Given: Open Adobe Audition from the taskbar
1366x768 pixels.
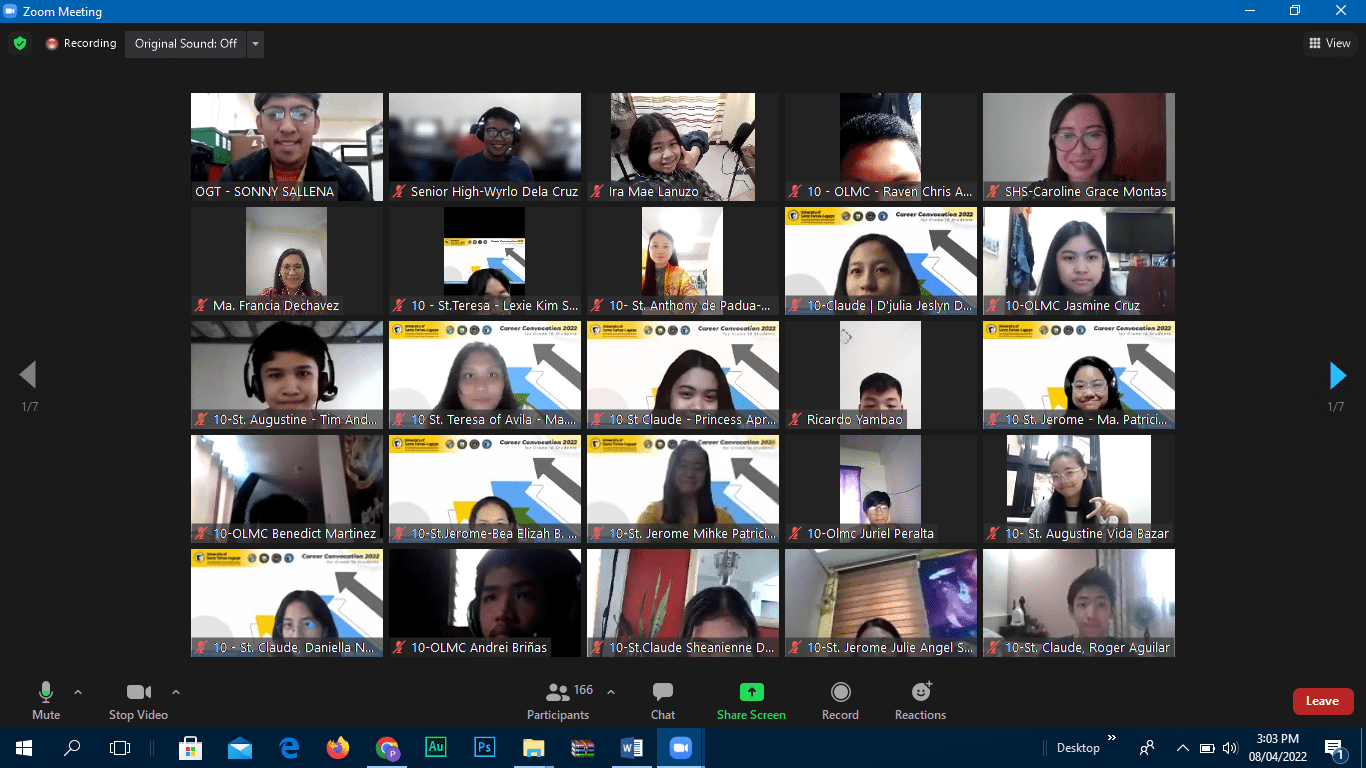Looking at the screenshot, I should [x=436, y=747].
